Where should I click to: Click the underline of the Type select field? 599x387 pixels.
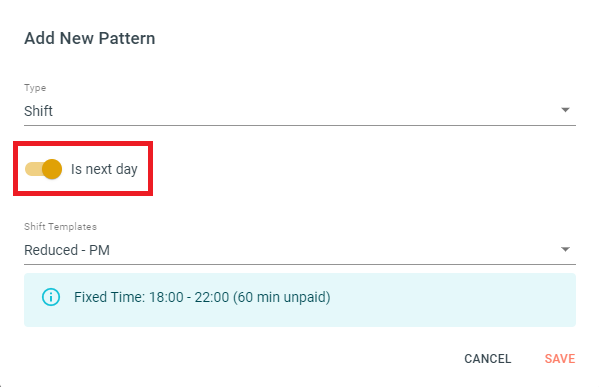[x=300, y=125]
